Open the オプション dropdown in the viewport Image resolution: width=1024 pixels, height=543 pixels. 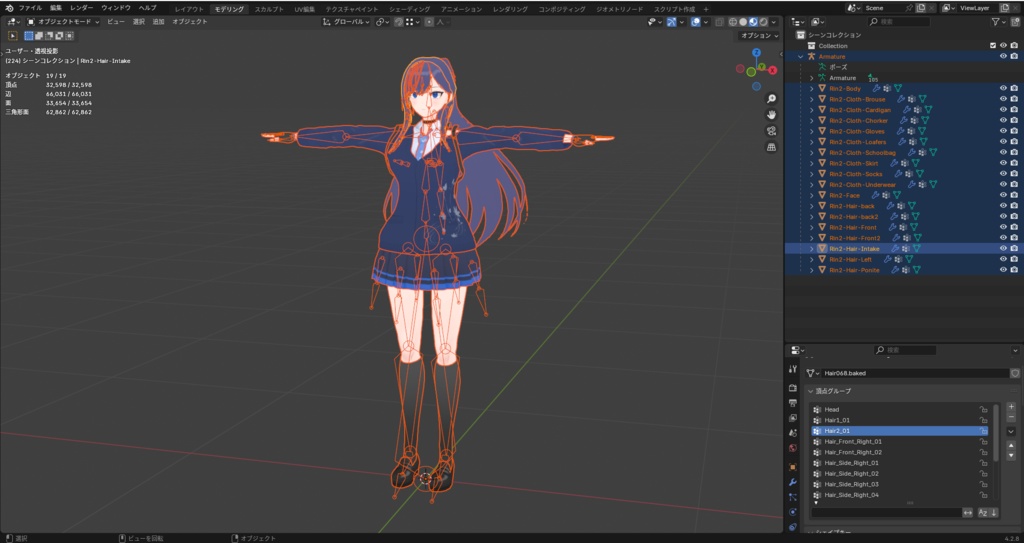(759, 35)
